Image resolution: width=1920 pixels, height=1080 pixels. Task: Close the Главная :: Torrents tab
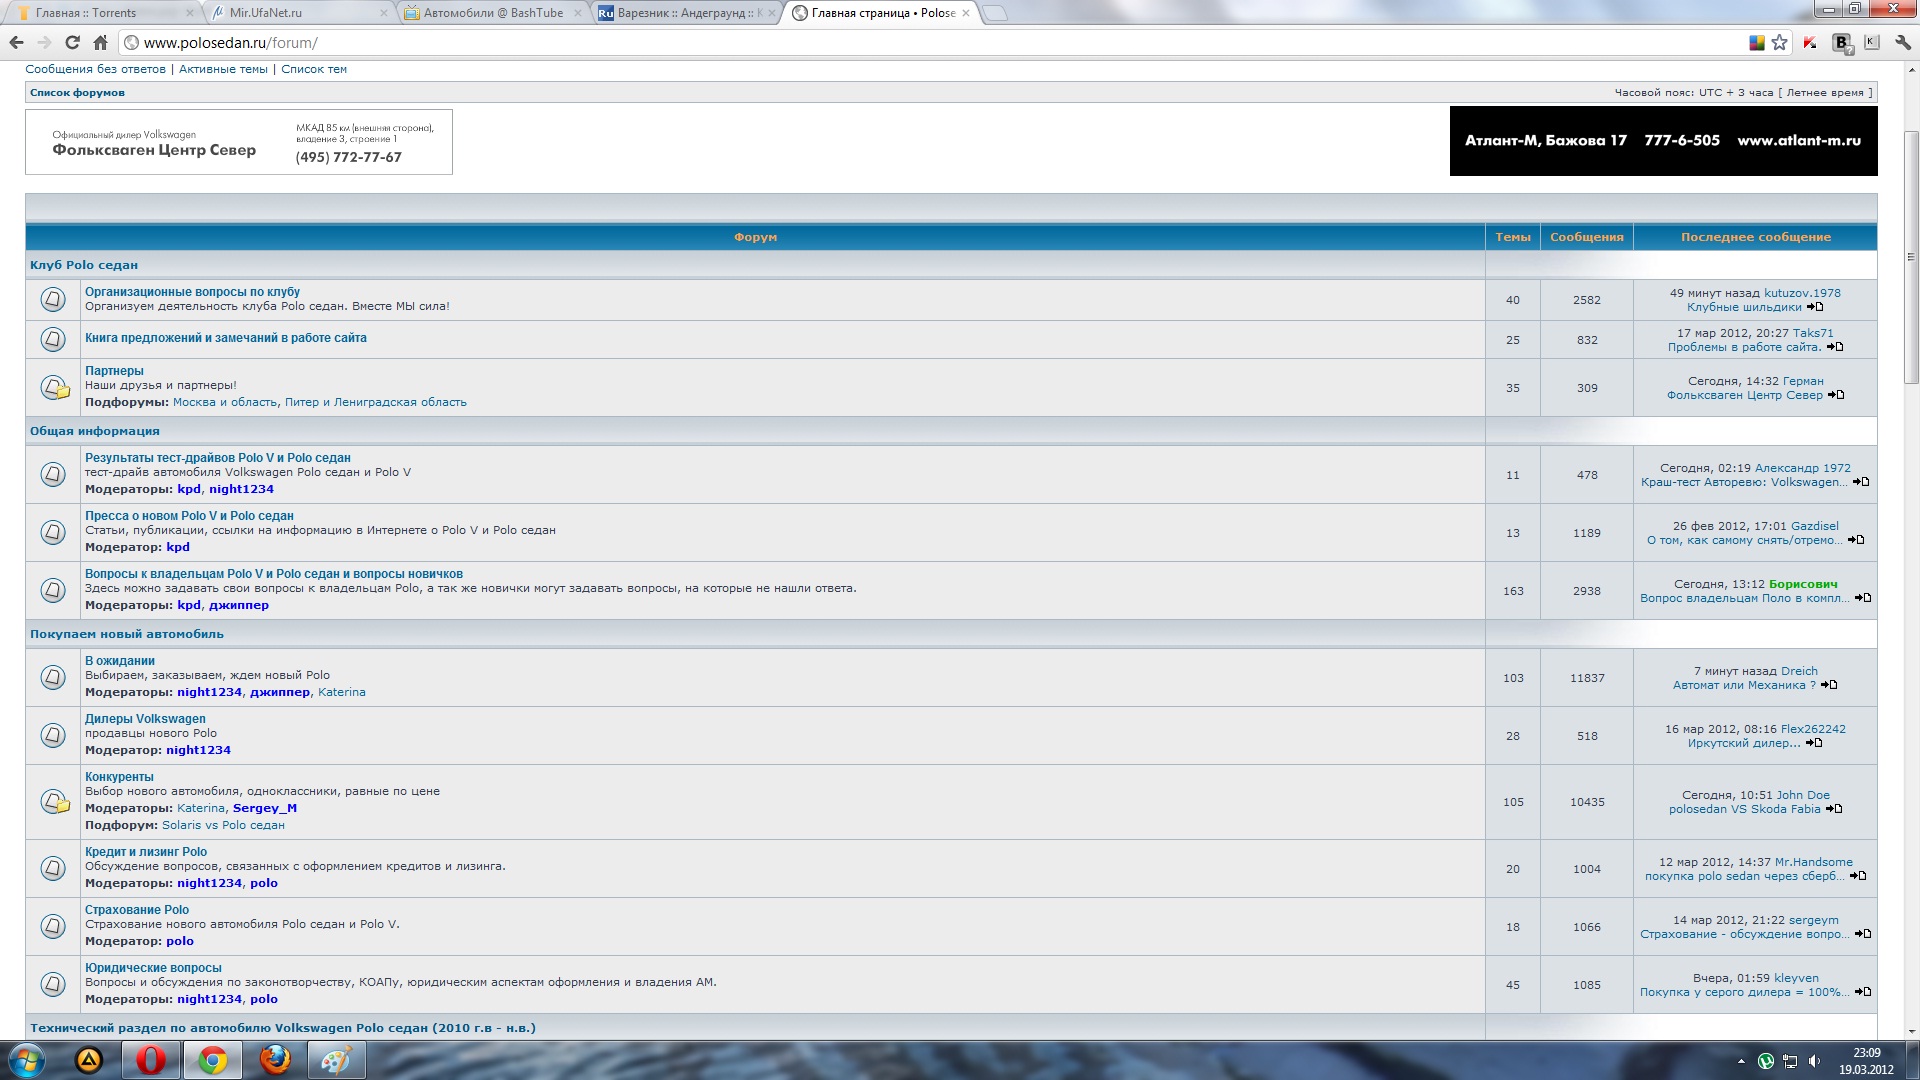pyautogui.click(x=191, y=13)
